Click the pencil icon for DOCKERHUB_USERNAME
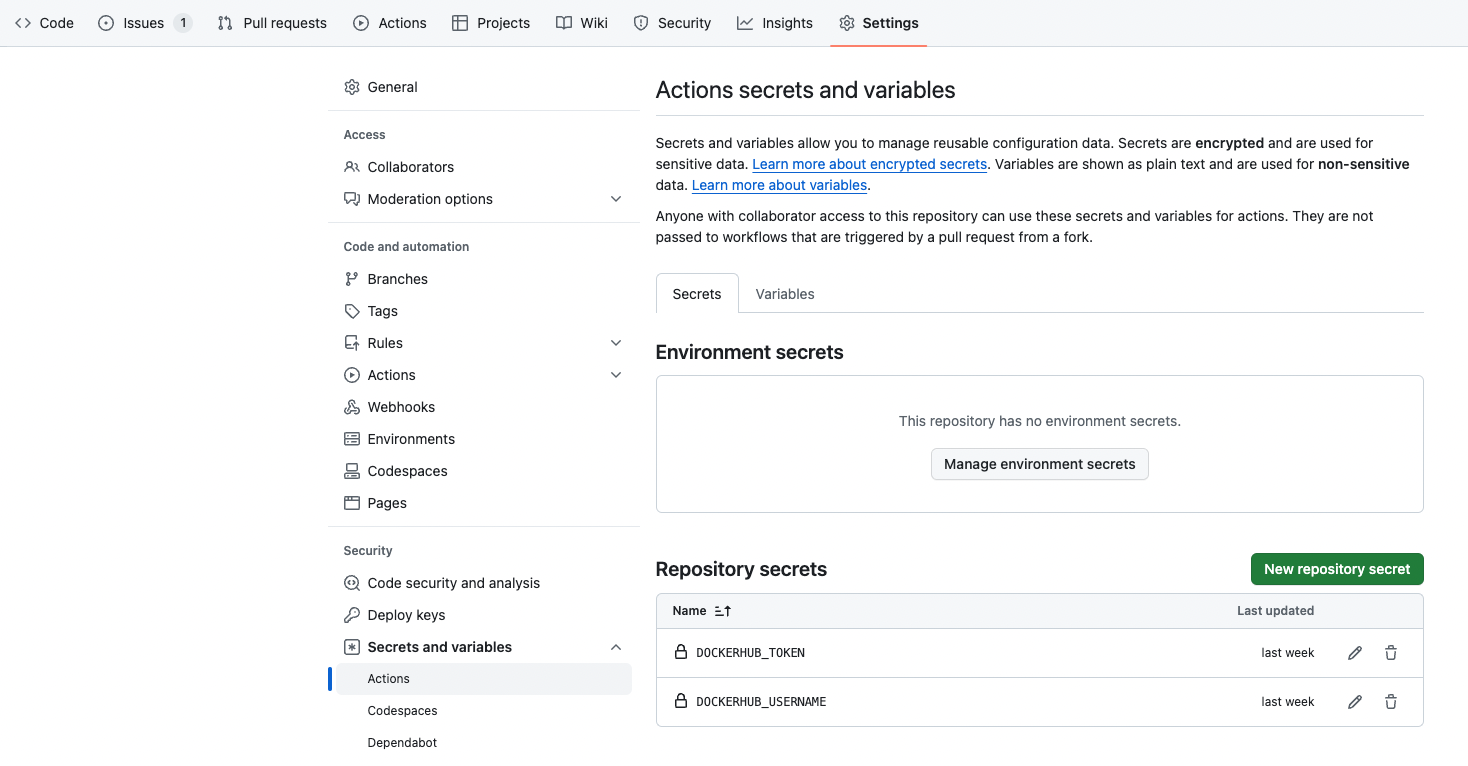 1355,702
